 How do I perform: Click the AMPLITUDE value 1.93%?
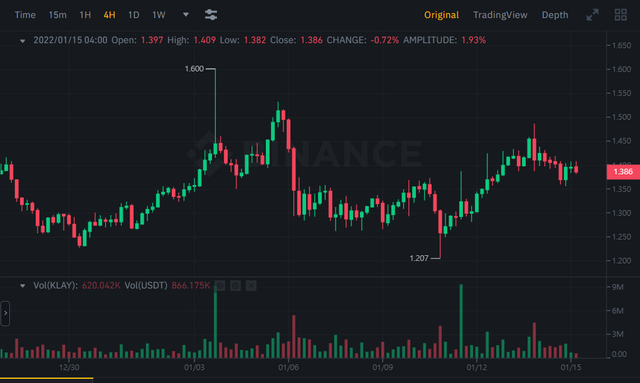tap(473, 40)
